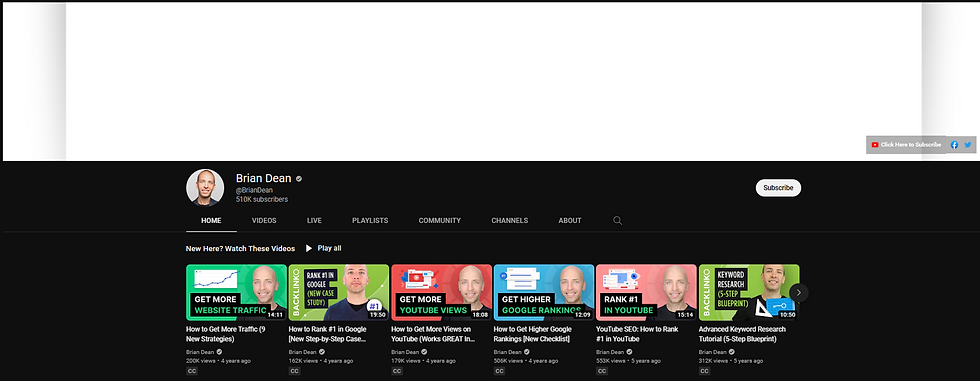Image resolution: width=980 pixels, height=381 pixels.
Task: Click the 200K views • 4 years ago text
Action: pyautogui.click(x=218, y=361)
